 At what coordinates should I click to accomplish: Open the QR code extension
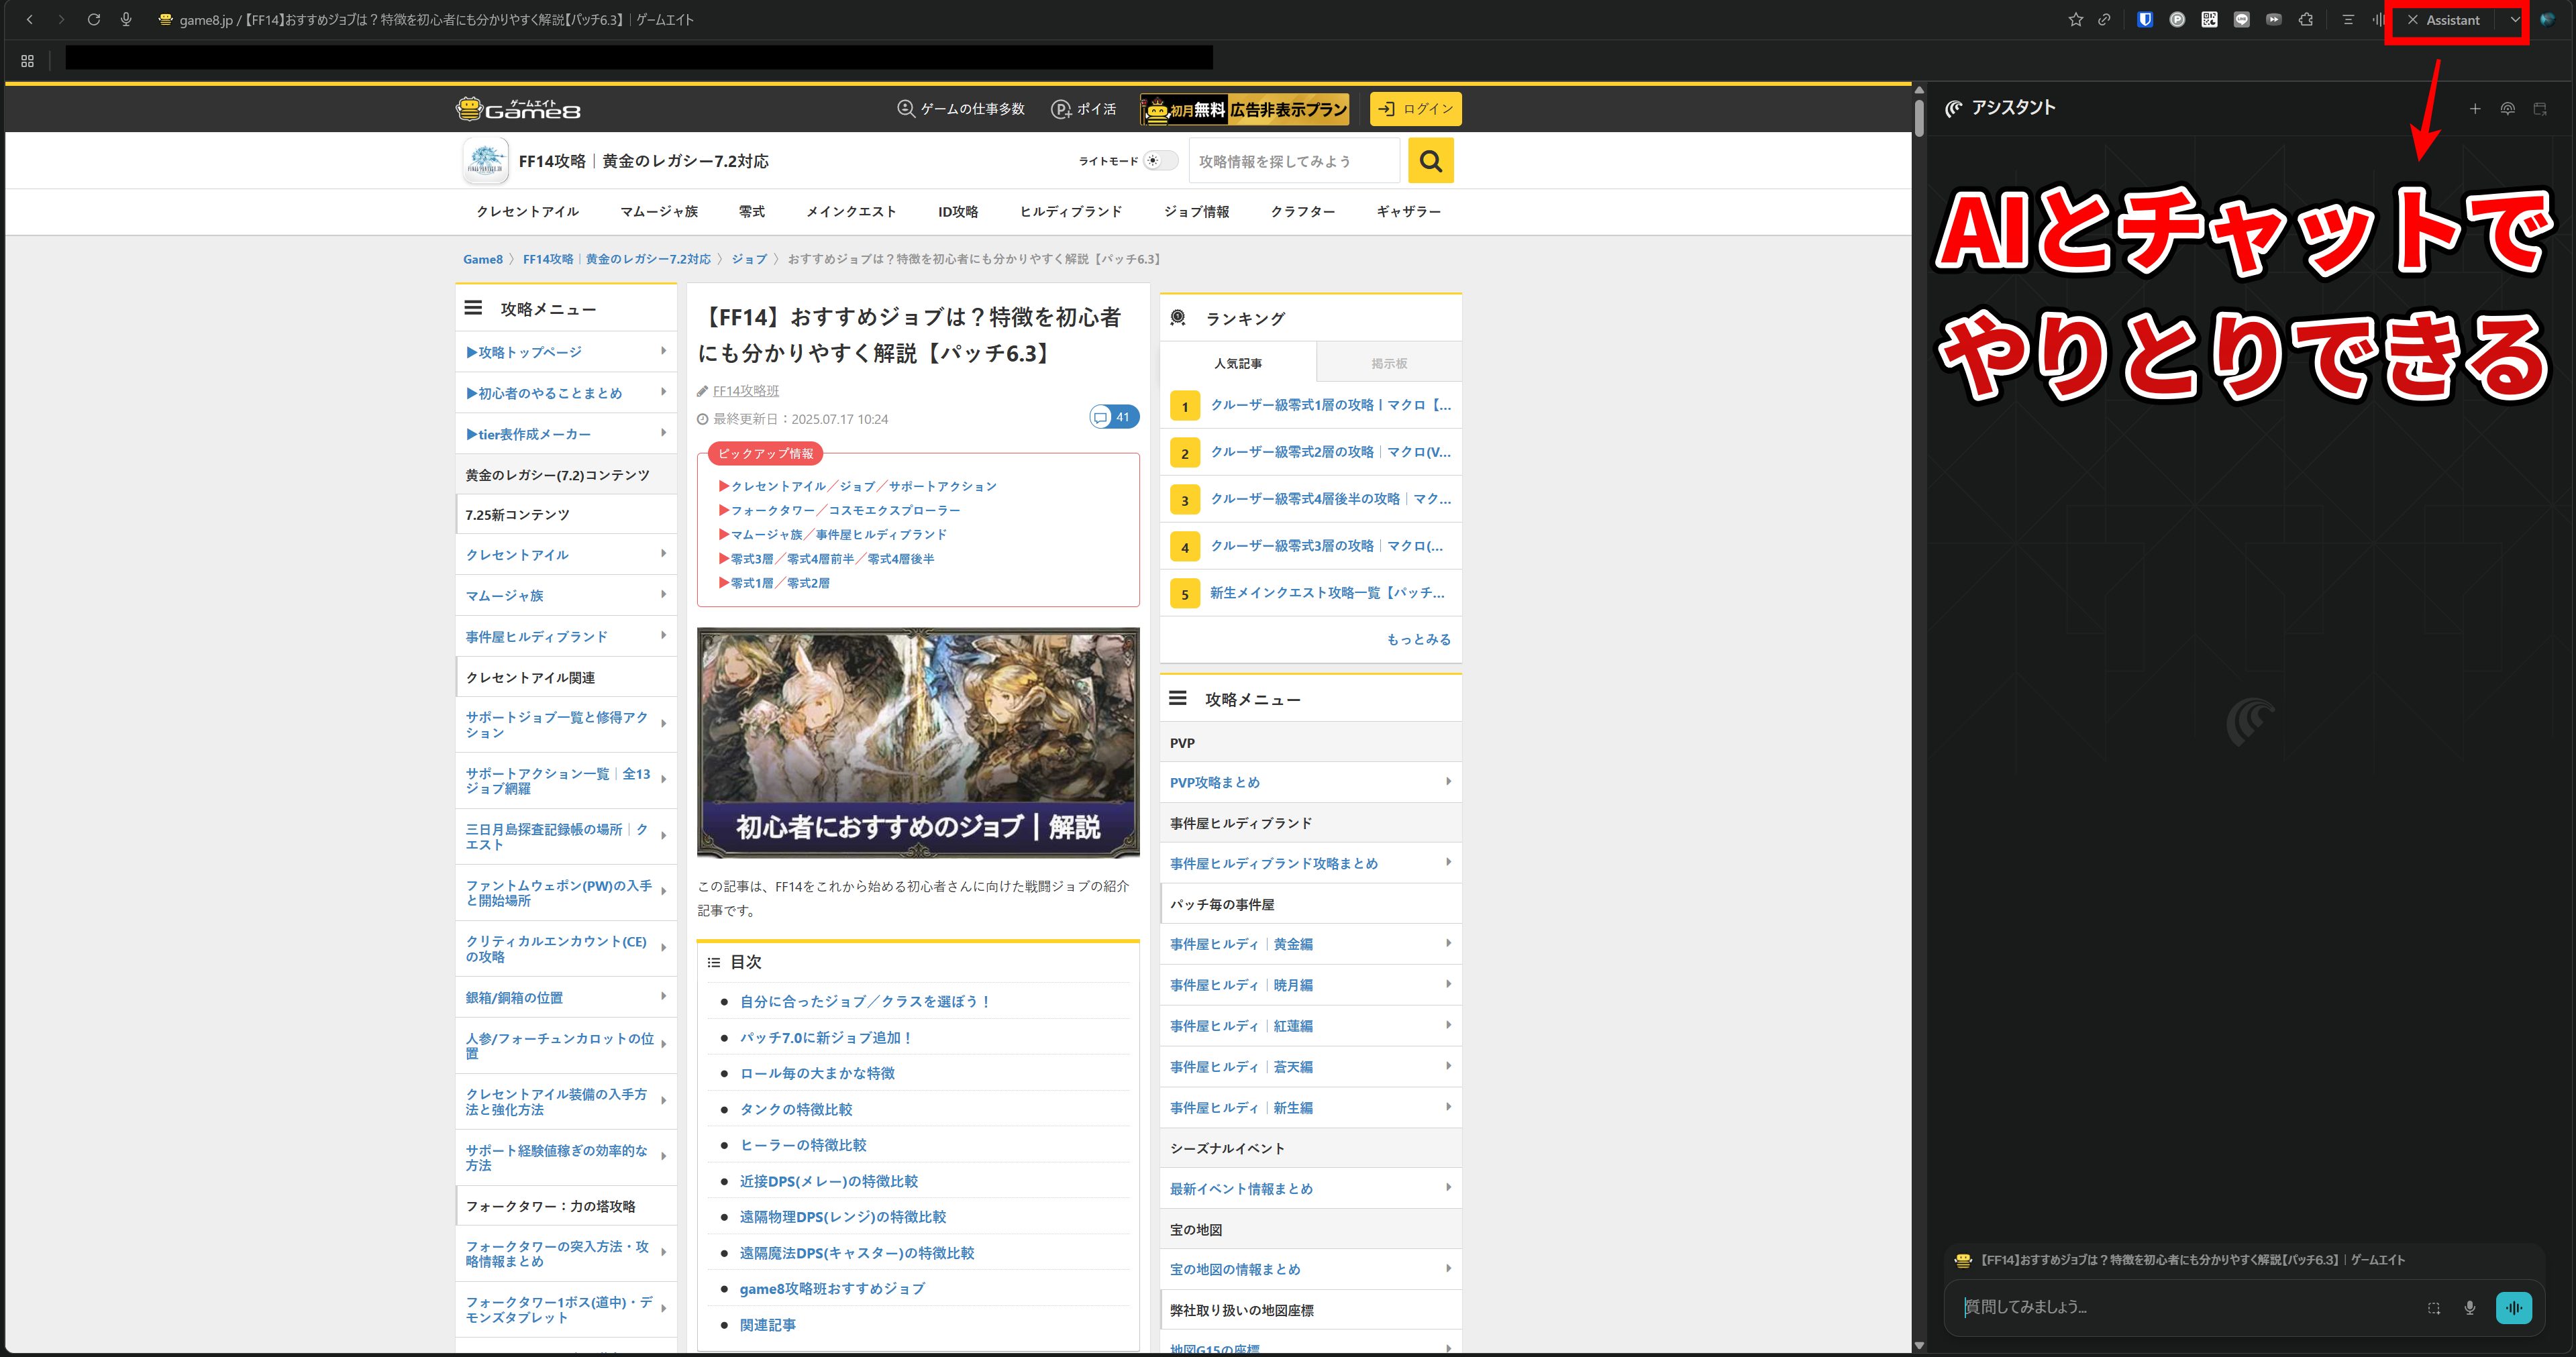(x=2209, y=19)
